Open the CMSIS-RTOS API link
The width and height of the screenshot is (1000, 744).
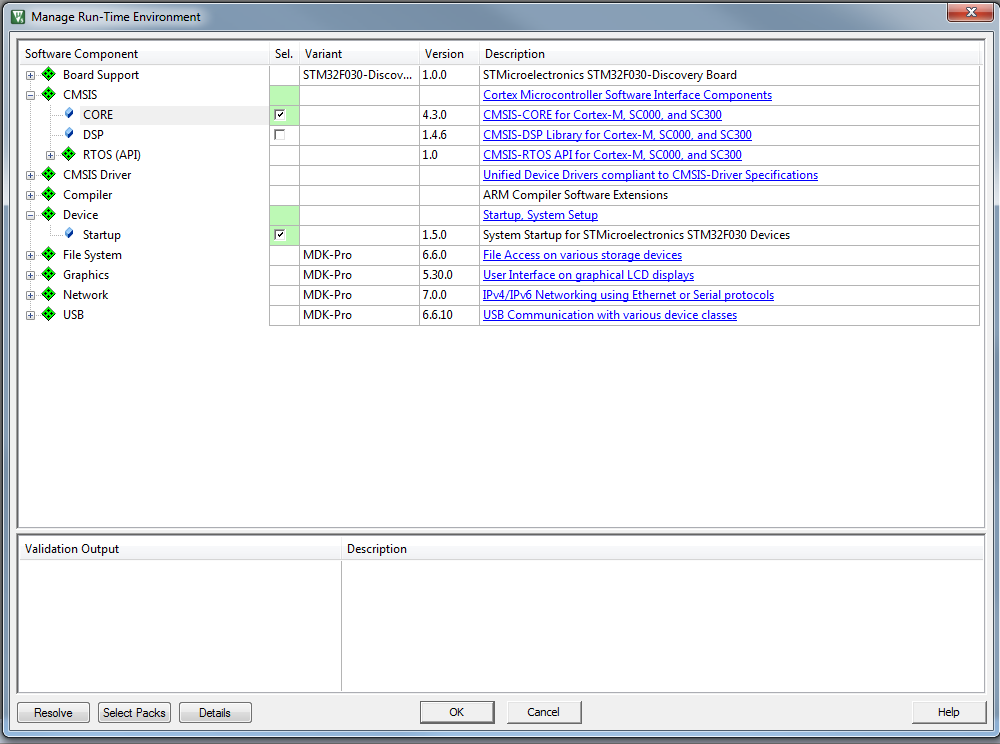[612, 155]
